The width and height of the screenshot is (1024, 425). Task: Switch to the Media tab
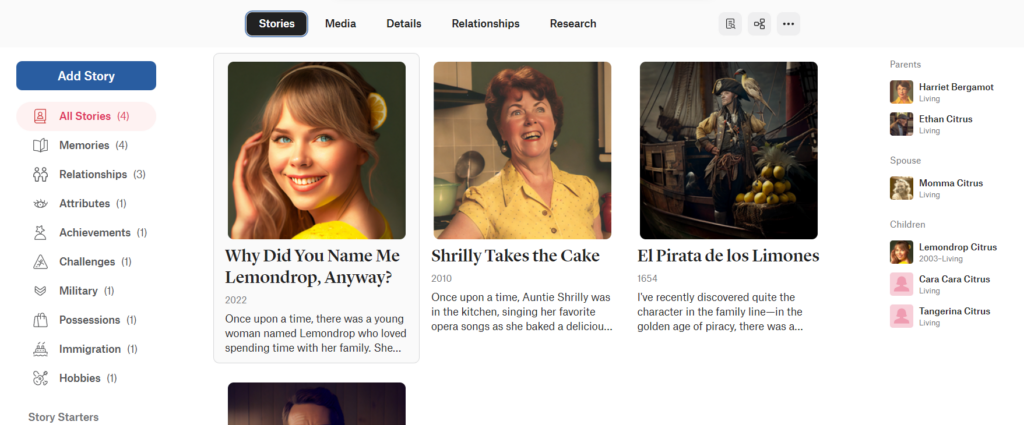tap(340, 24)
